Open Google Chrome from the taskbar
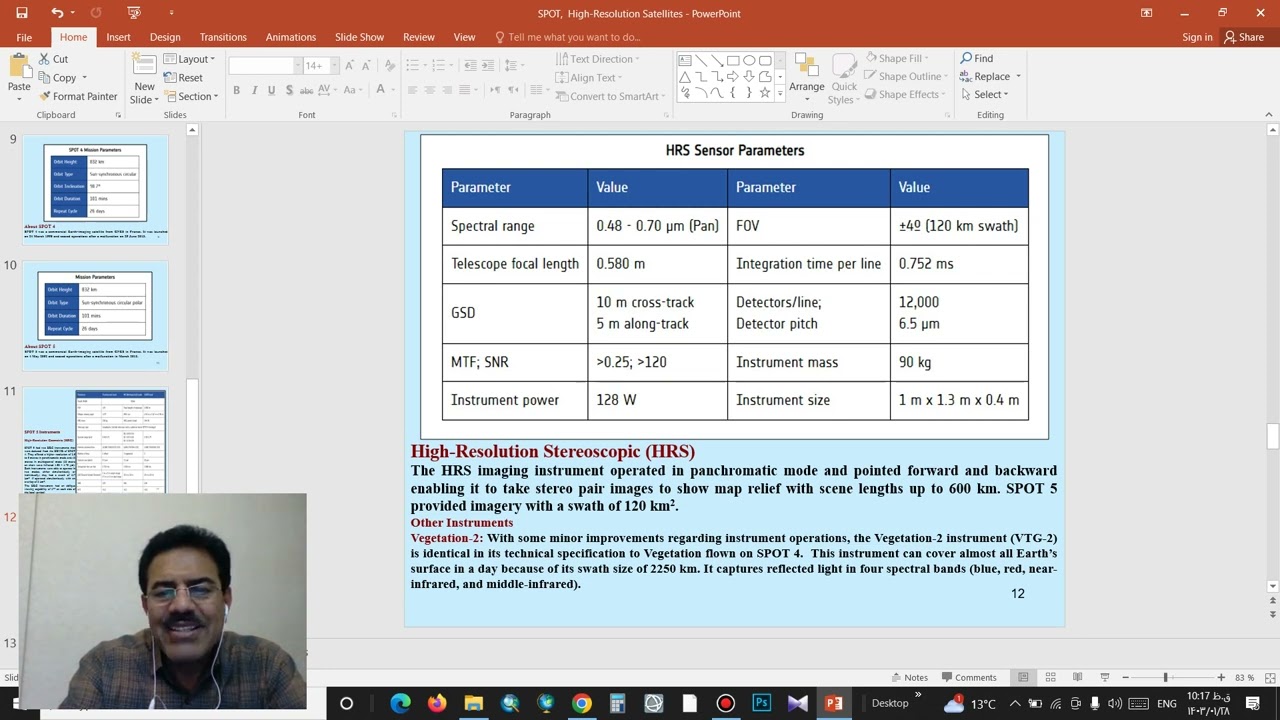 pos(581,703)
